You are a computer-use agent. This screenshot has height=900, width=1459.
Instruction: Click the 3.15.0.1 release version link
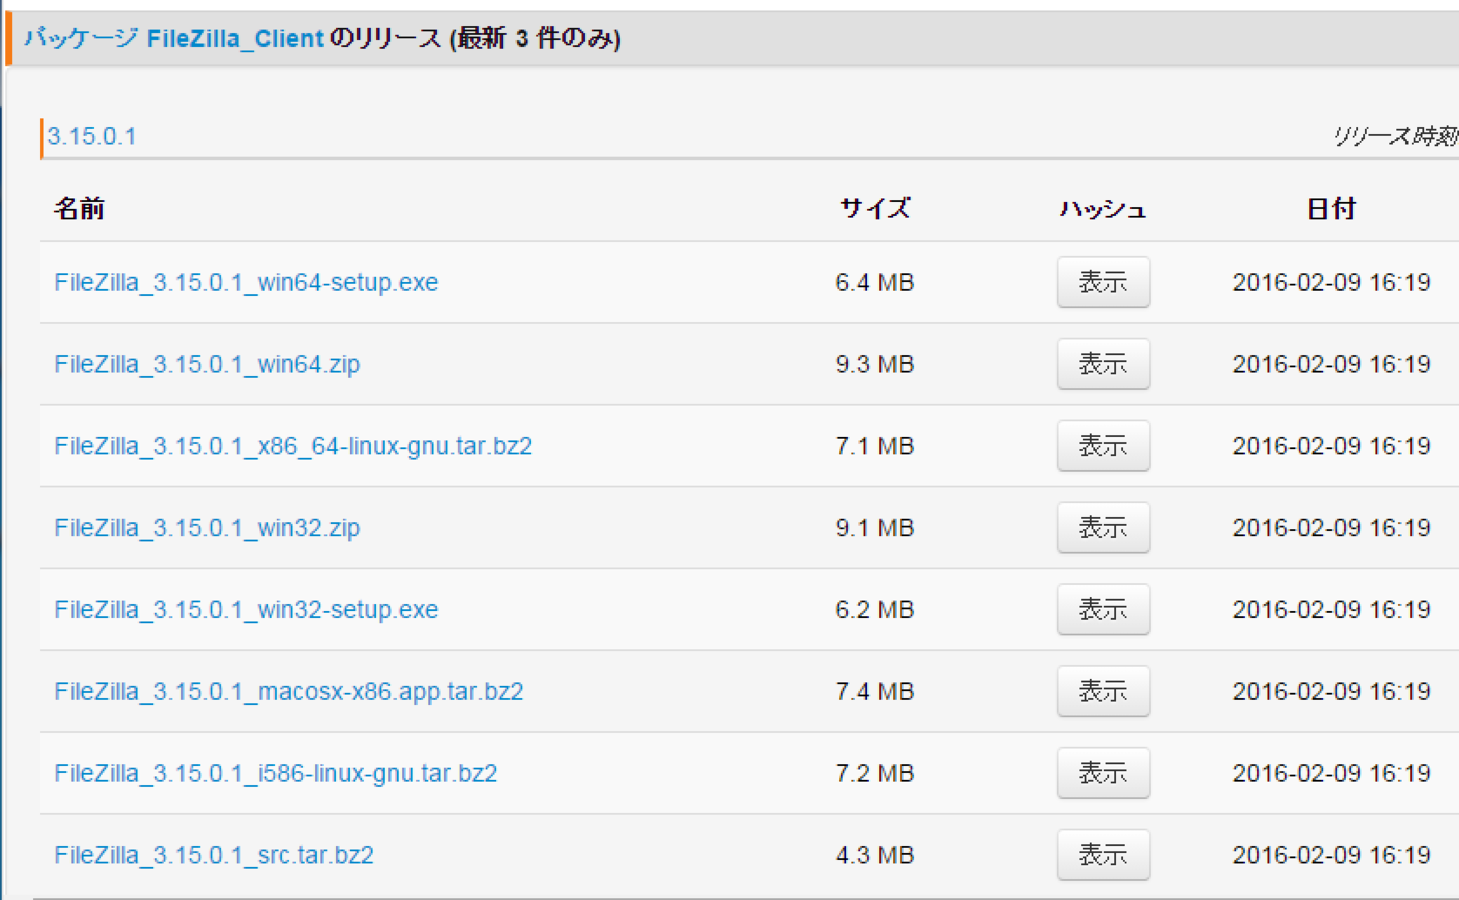(92, 137)
